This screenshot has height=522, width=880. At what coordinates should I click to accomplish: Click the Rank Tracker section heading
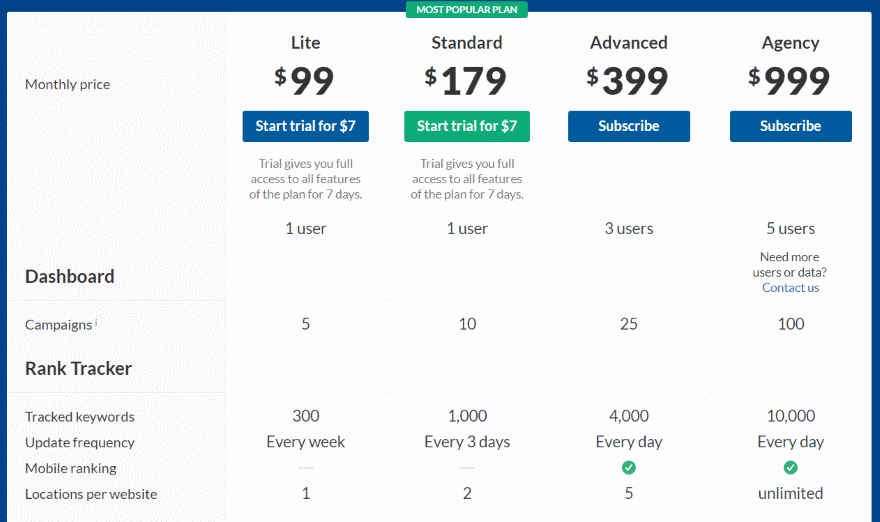[x=79, y=369]
